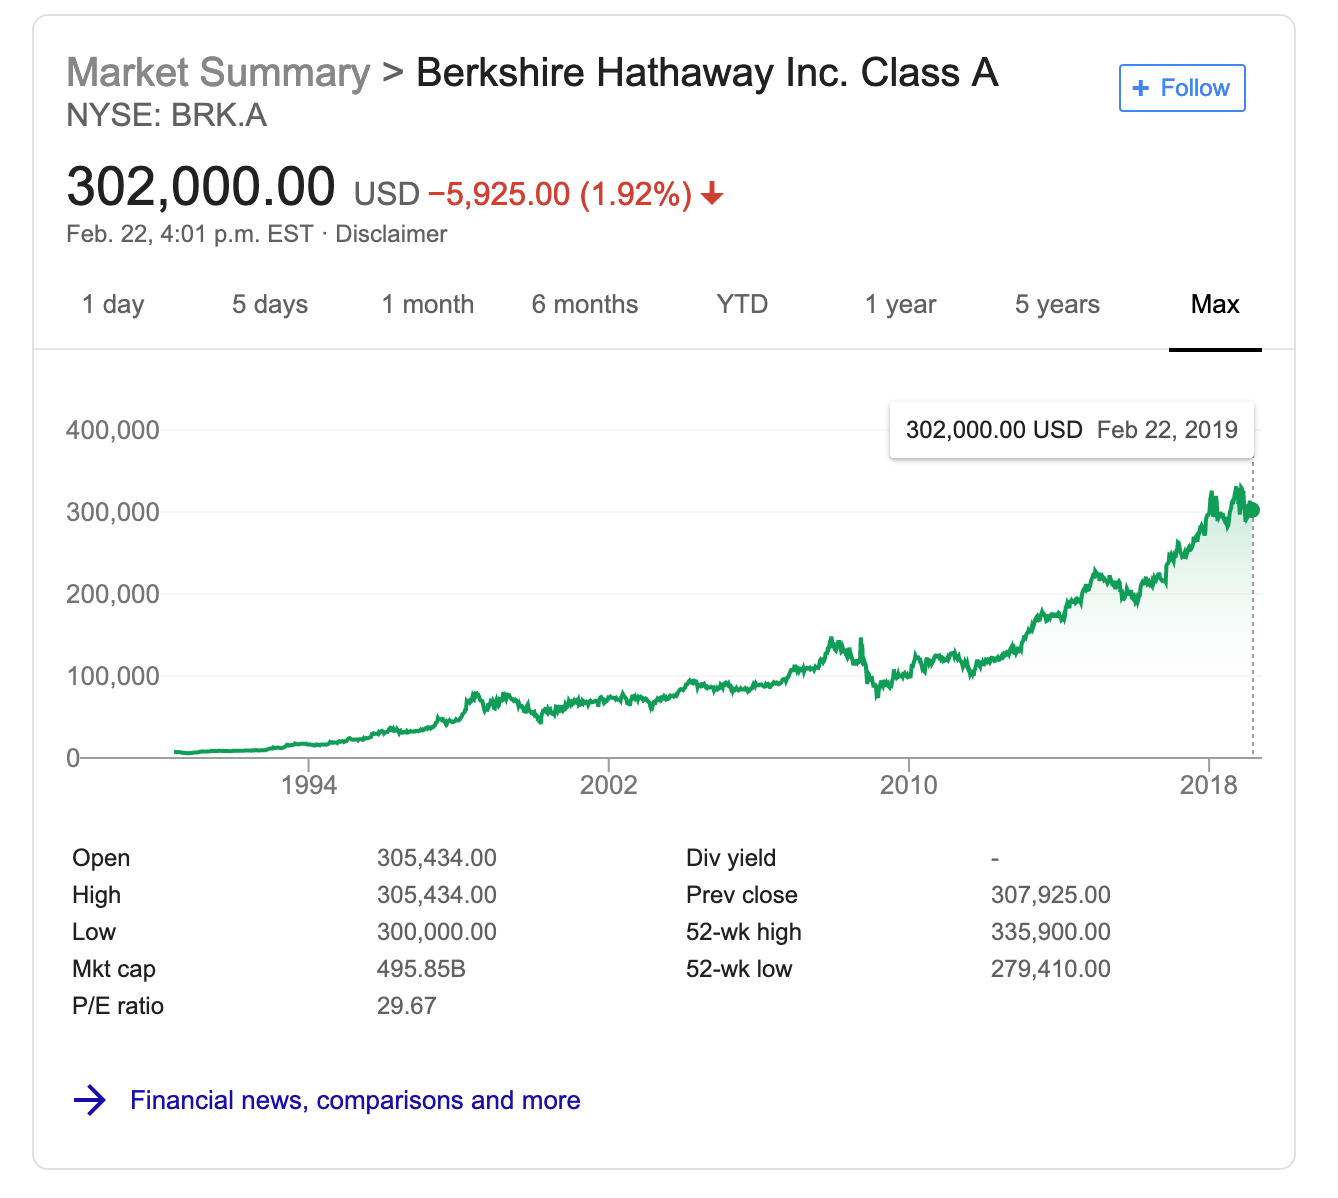Select the Max range tab
The image size is (1338, 1198).
(1215, 304)
